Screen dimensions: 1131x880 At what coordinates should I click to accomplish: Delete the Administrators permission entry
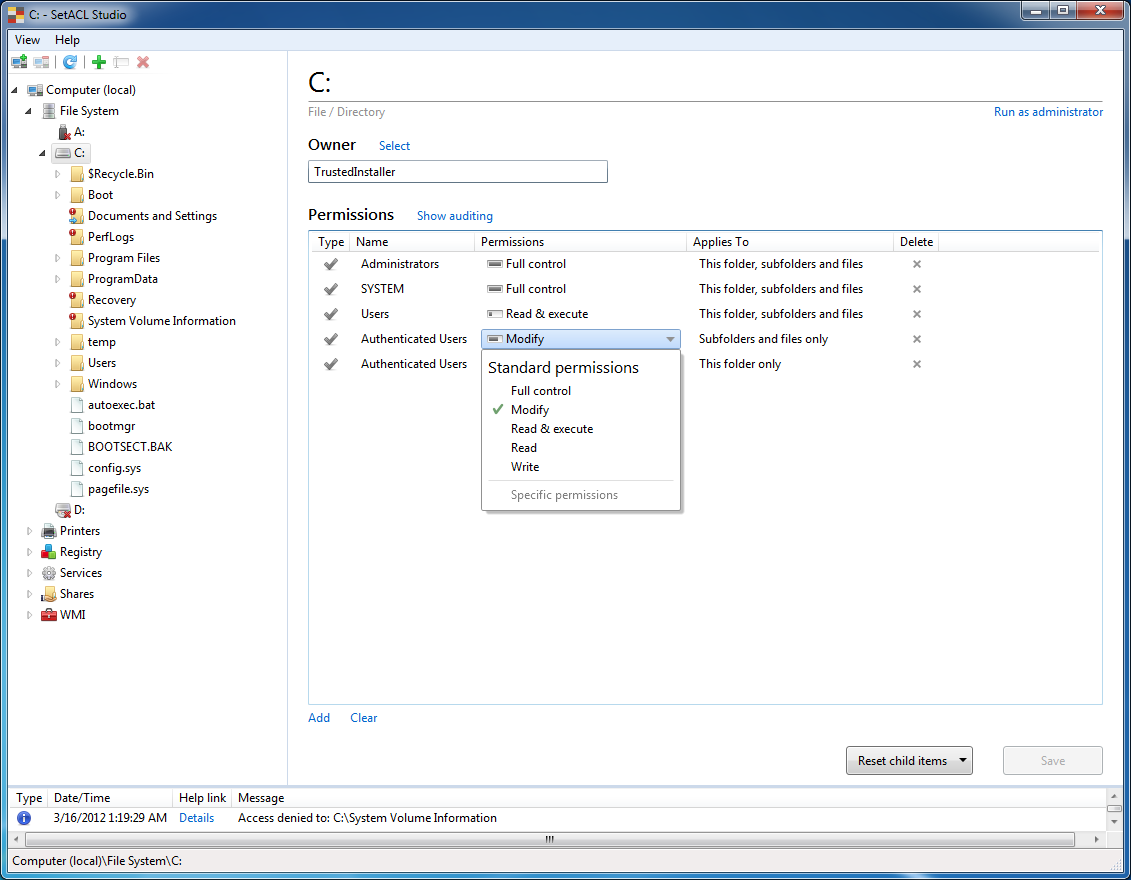pyautogui.click(x=916, y=264)
